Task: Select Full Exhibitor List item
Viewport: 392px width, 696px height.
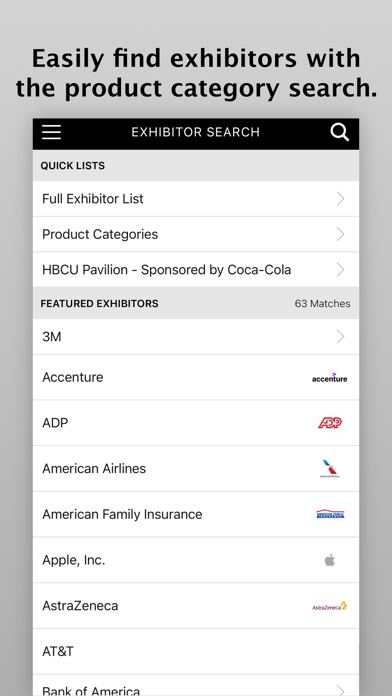Action: click(x=196, y=199)
